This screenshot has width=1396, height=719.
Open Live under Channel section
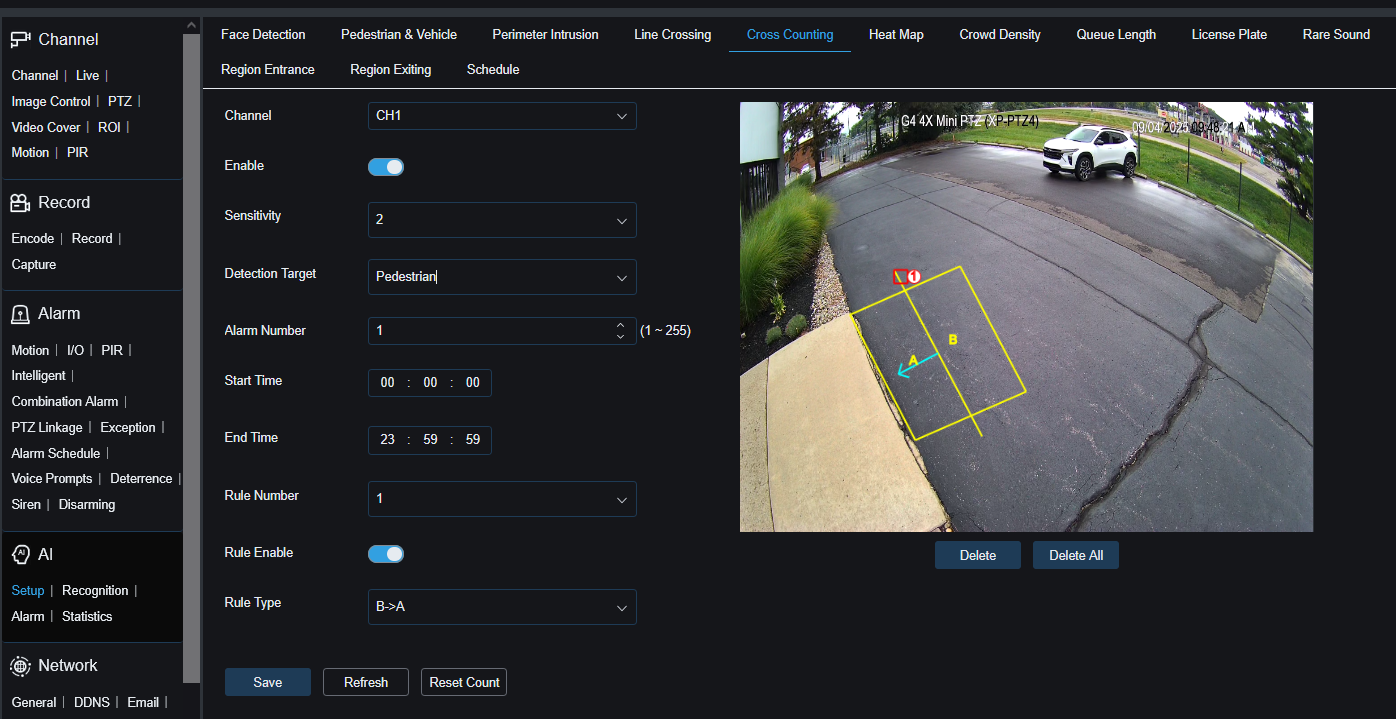pyautogui.click(x=88, y=76)
